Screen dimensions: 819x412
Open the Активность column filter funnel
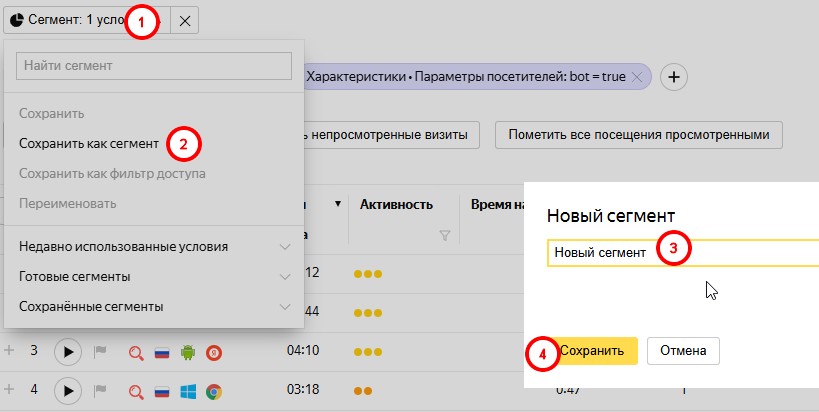click(x=444, y=236)
